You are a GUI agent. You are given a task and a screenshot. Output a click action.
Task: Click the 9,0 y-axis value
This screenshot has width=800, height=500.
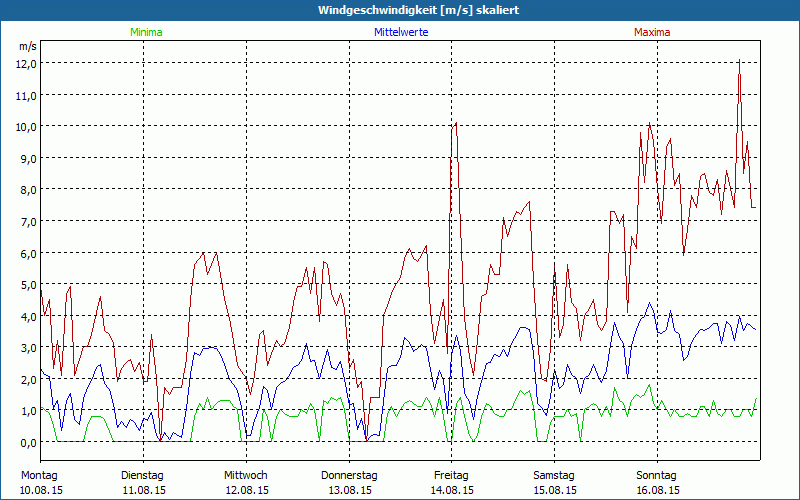[x=29, y=159]
